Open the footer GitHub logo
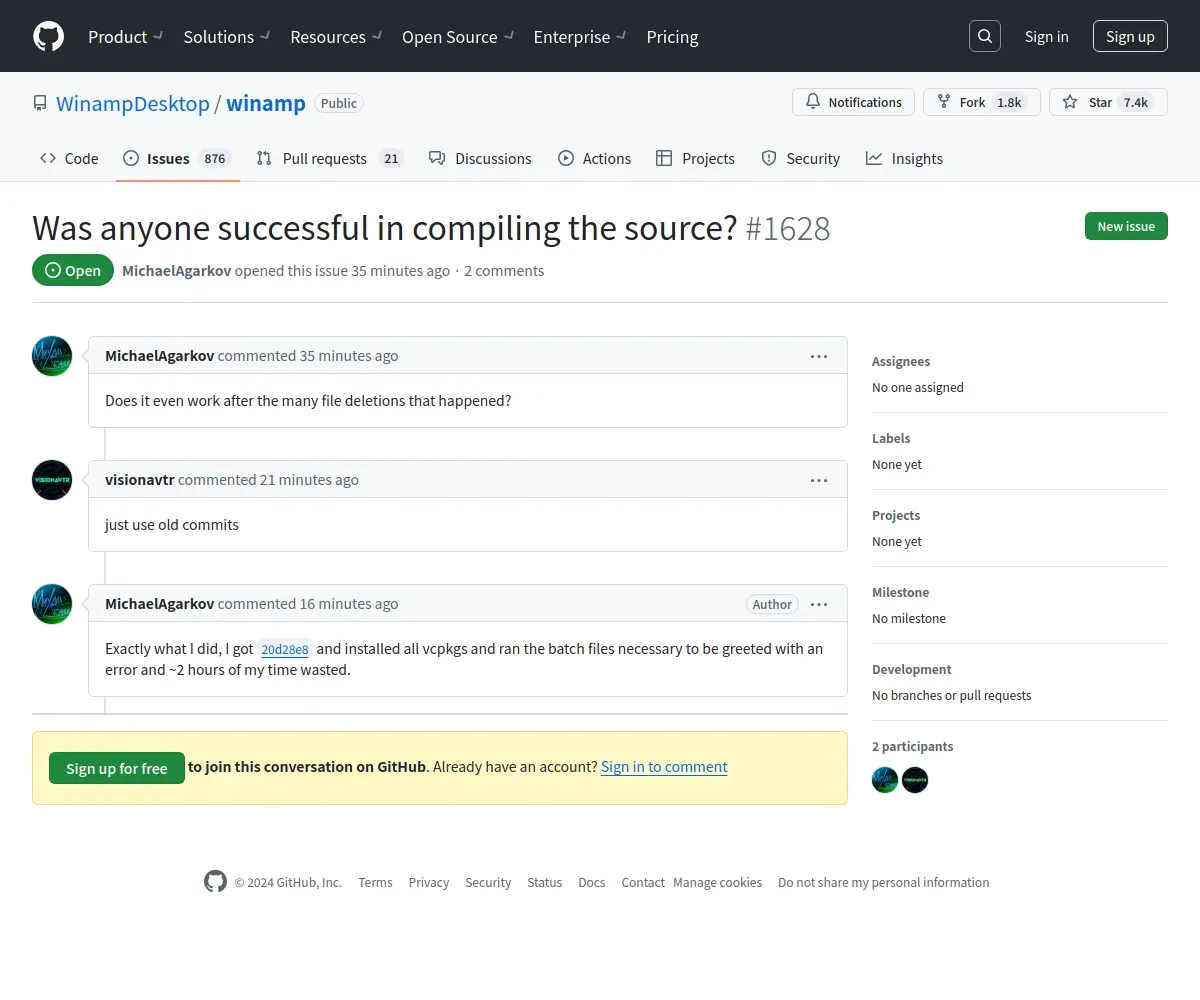Image resolution: width=1200 pixels, height=1000 pixels. tap(215, 881)
